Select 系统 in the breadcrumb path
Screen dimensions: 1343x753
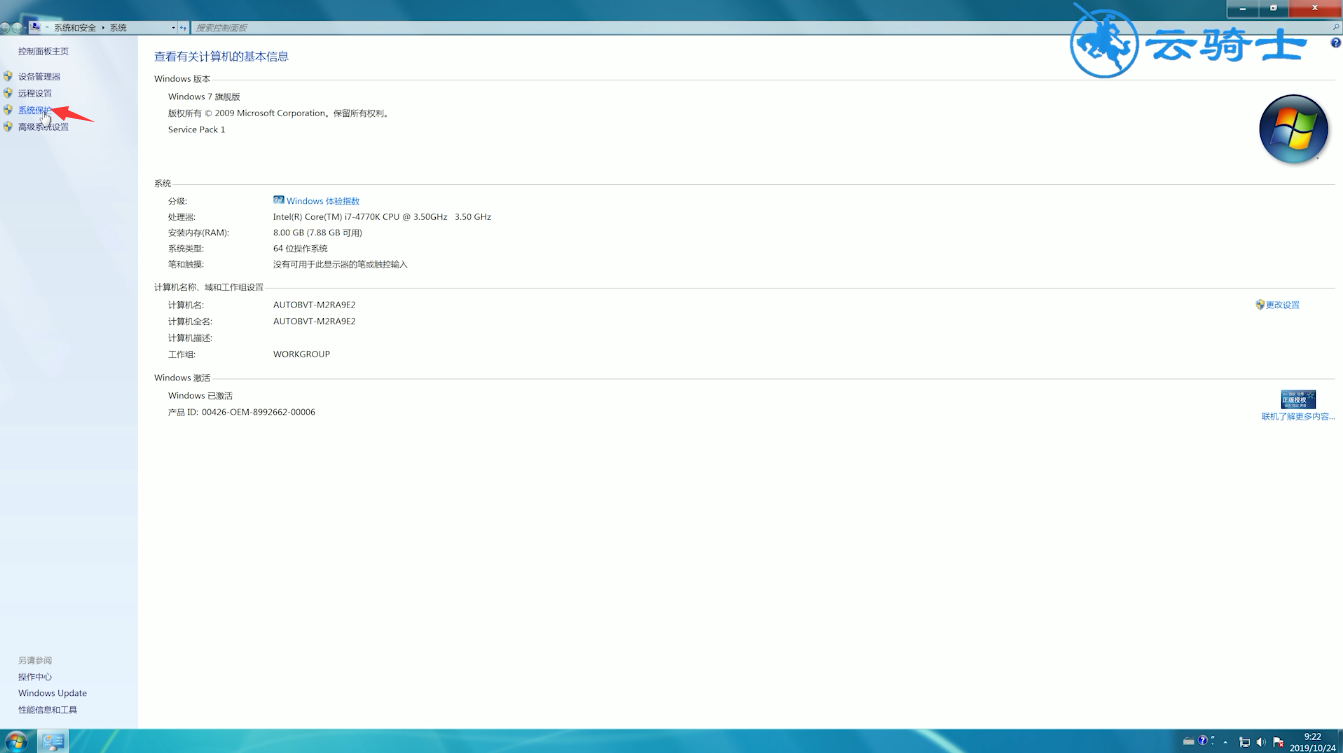click(118, 27)
